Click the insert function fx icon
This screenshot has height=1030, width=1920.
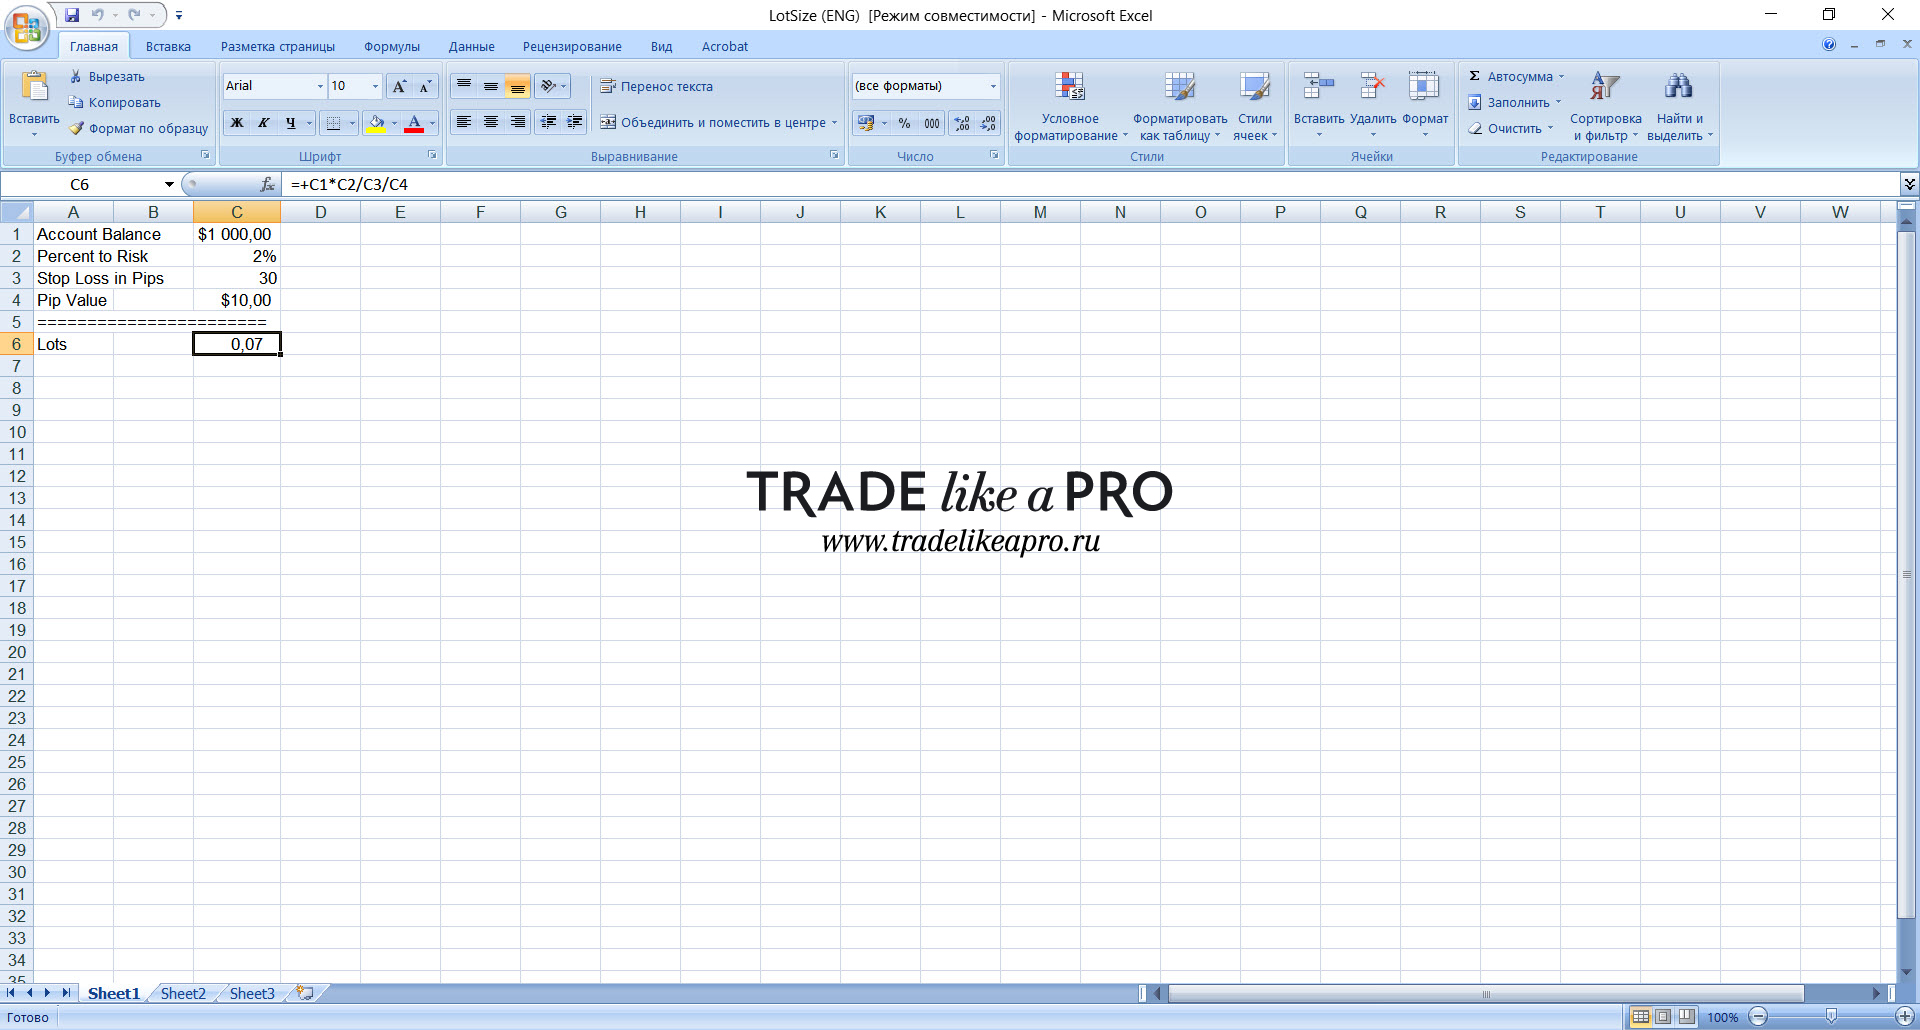[267, 184]
